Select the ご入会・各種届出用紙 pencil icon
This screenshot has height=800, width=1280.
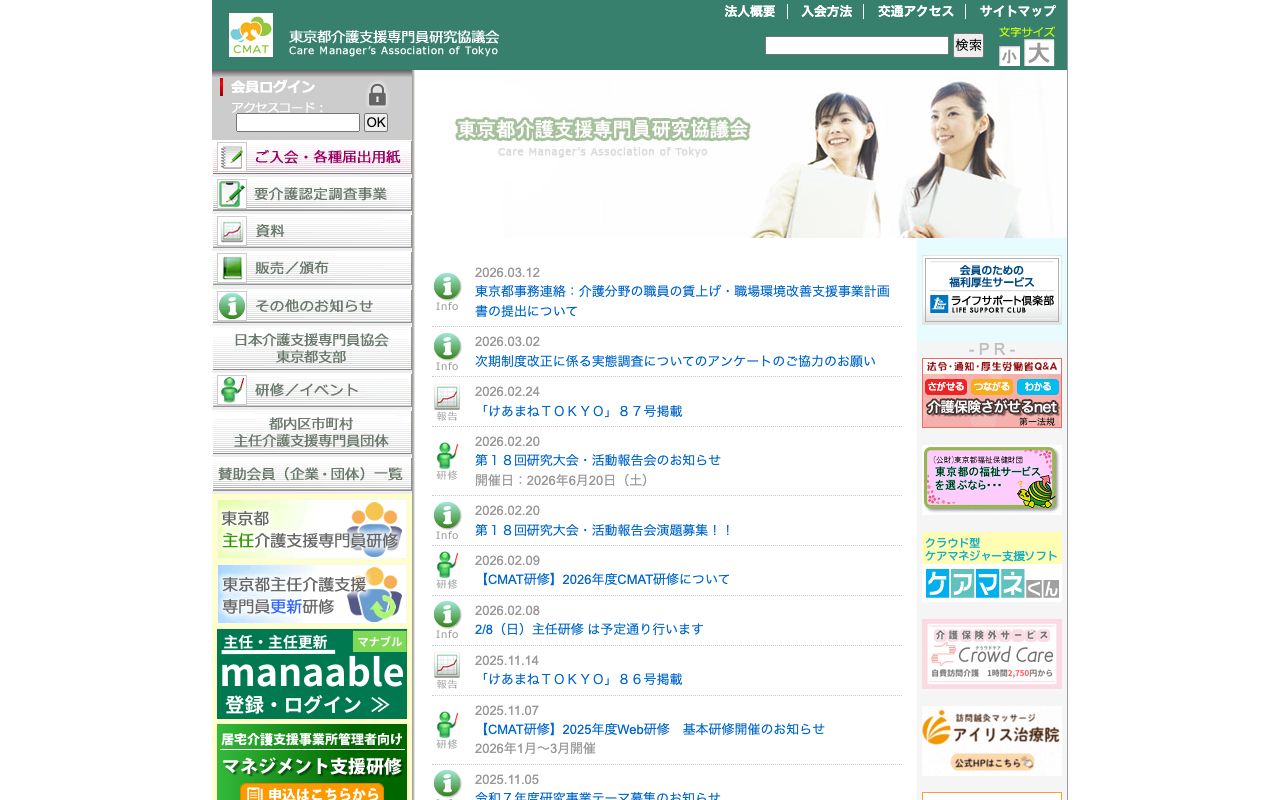pyautogui.click(x=230, y=156)
